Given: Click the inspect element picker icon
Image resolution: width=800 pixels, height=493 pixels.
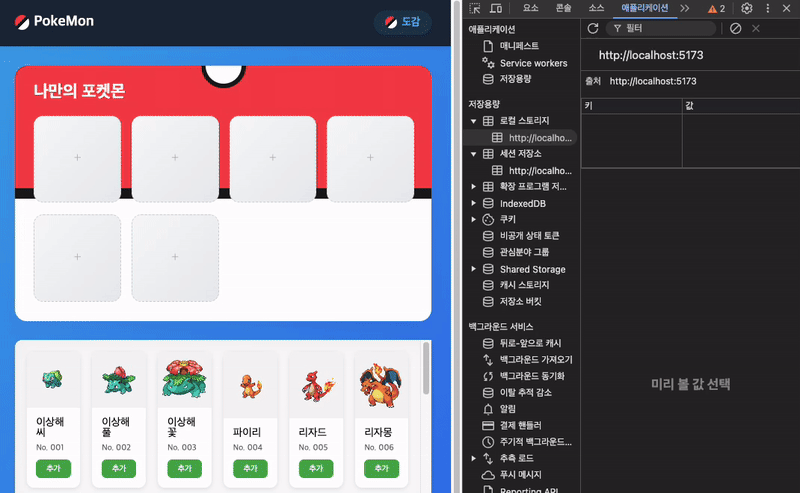Looking at the screenshot, I should point(475,8).
